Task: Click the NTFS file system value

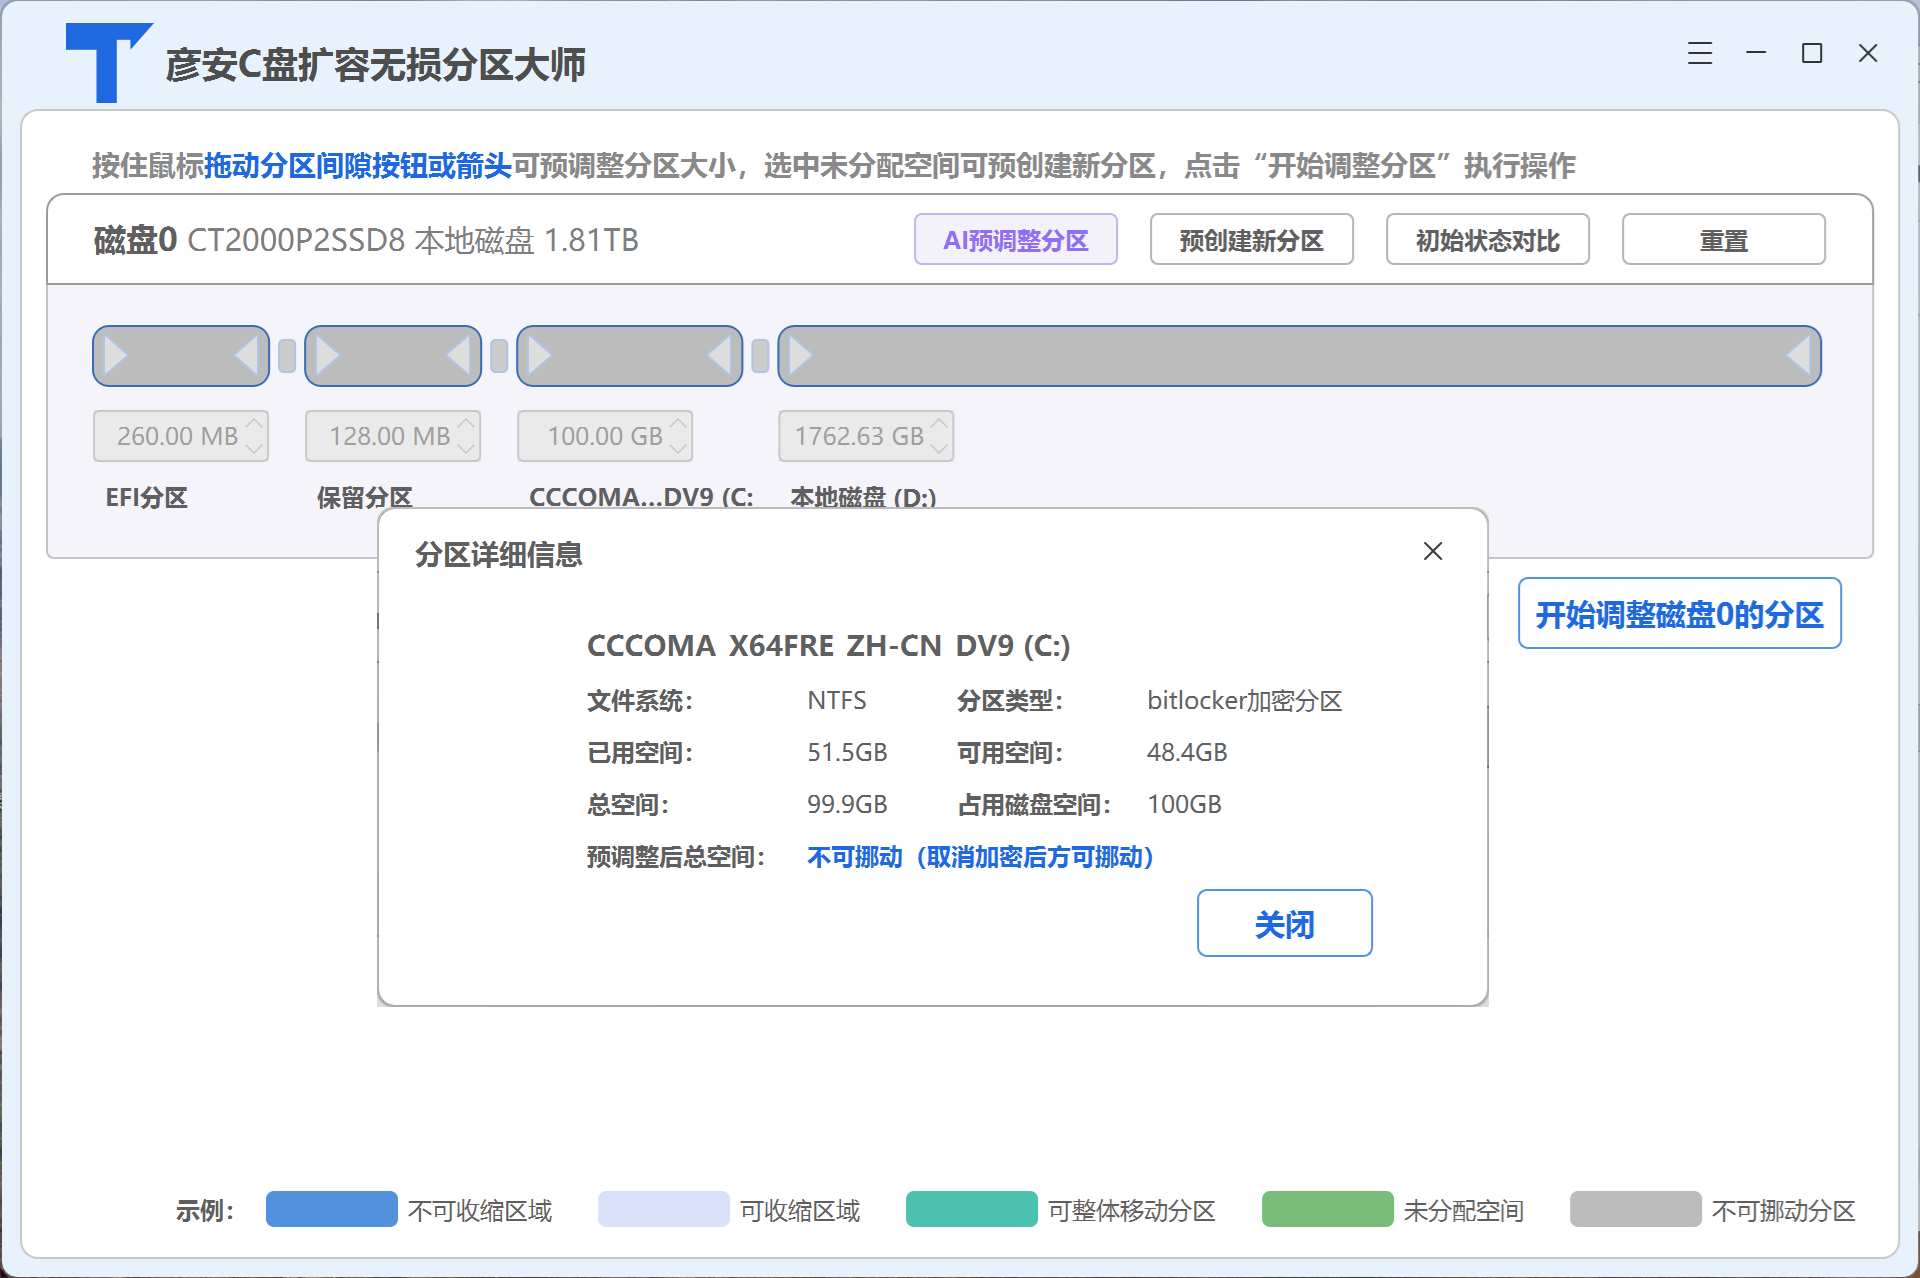Action: click(x=837, y=701)
